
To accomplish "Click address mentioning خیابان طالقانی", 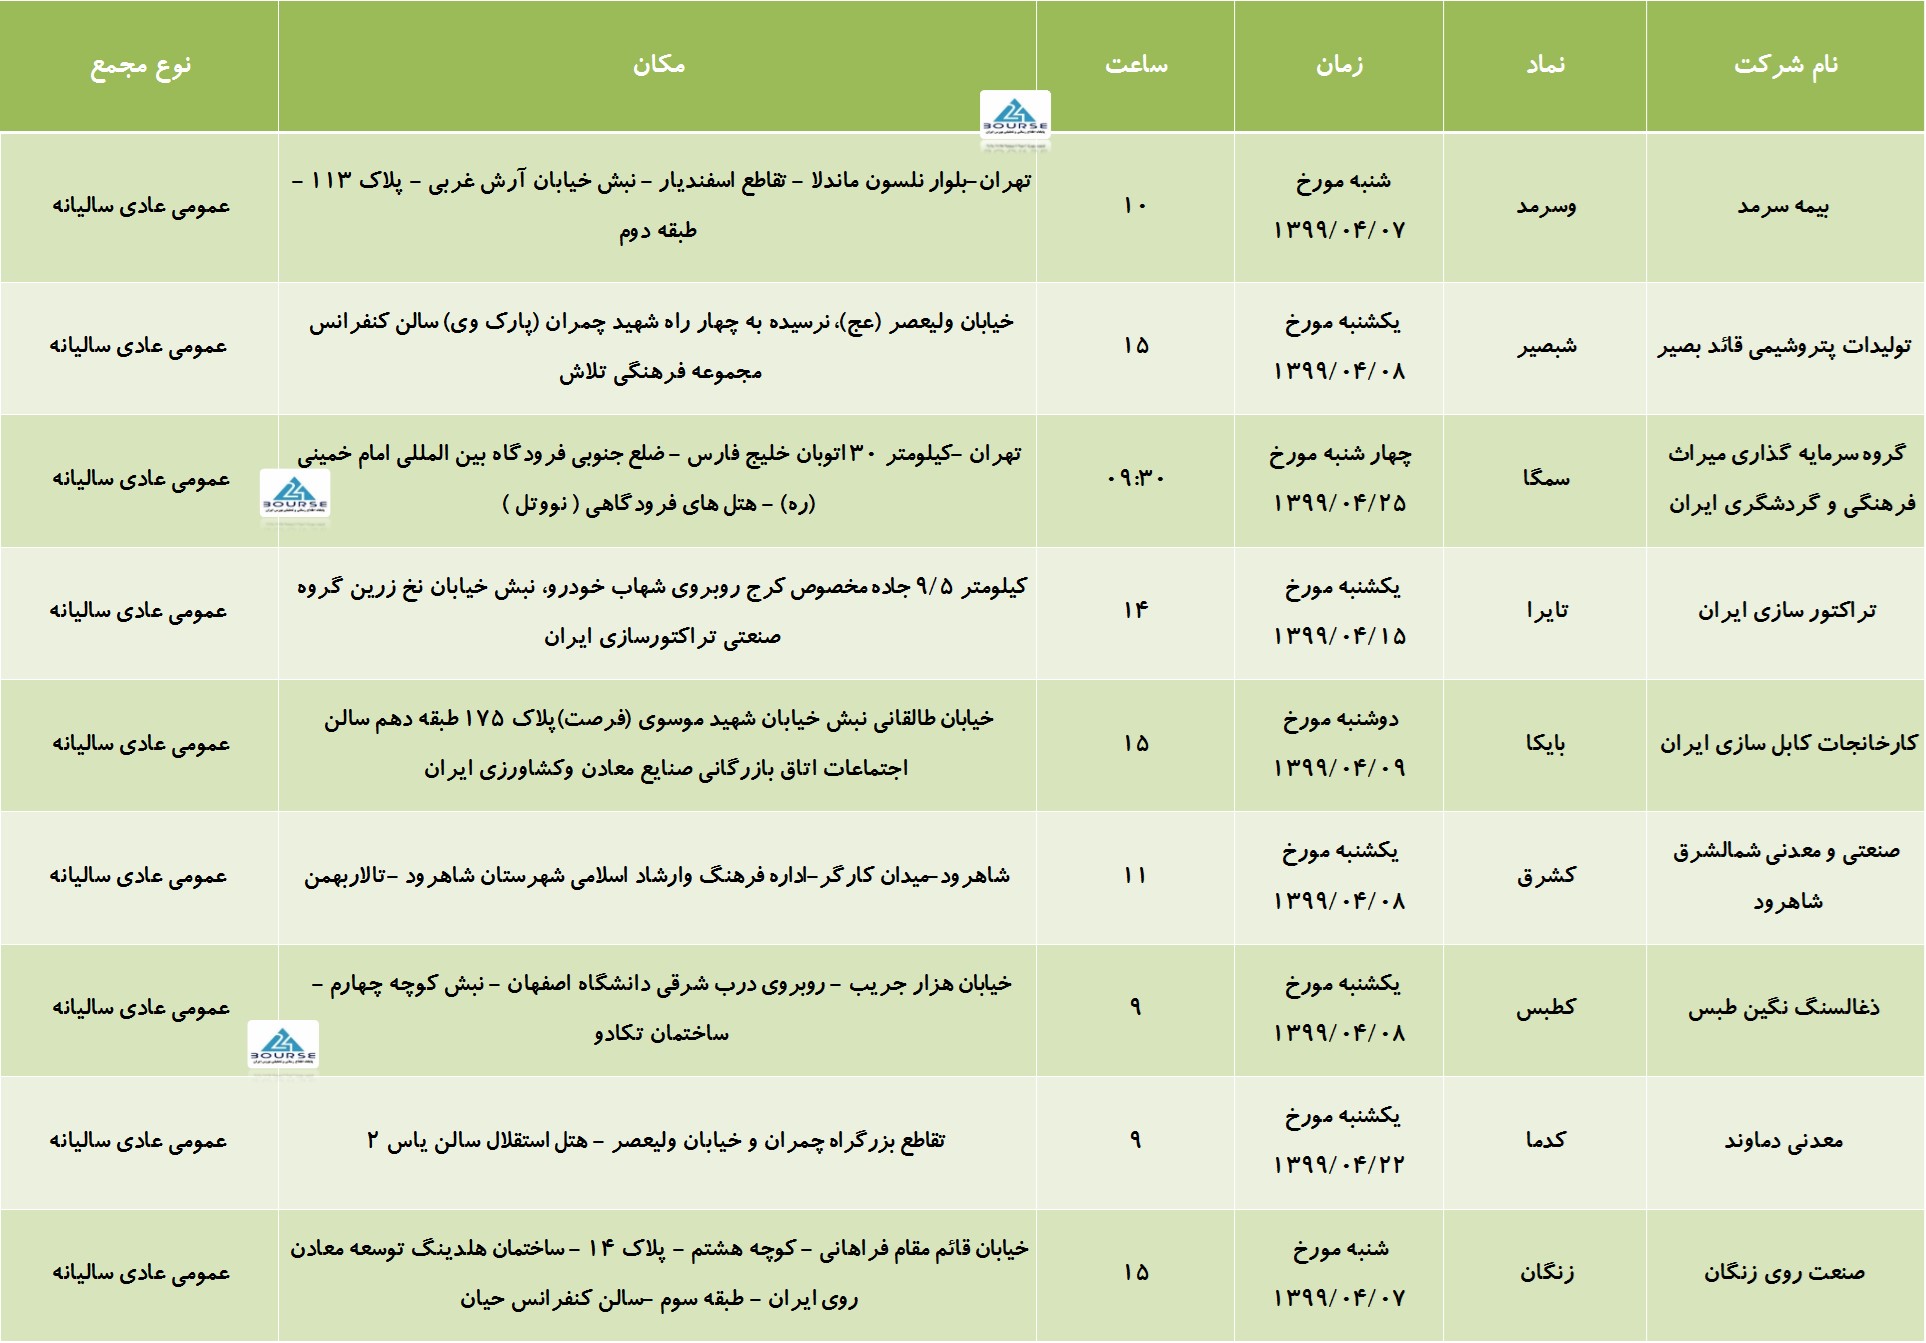I will [660, 743].
